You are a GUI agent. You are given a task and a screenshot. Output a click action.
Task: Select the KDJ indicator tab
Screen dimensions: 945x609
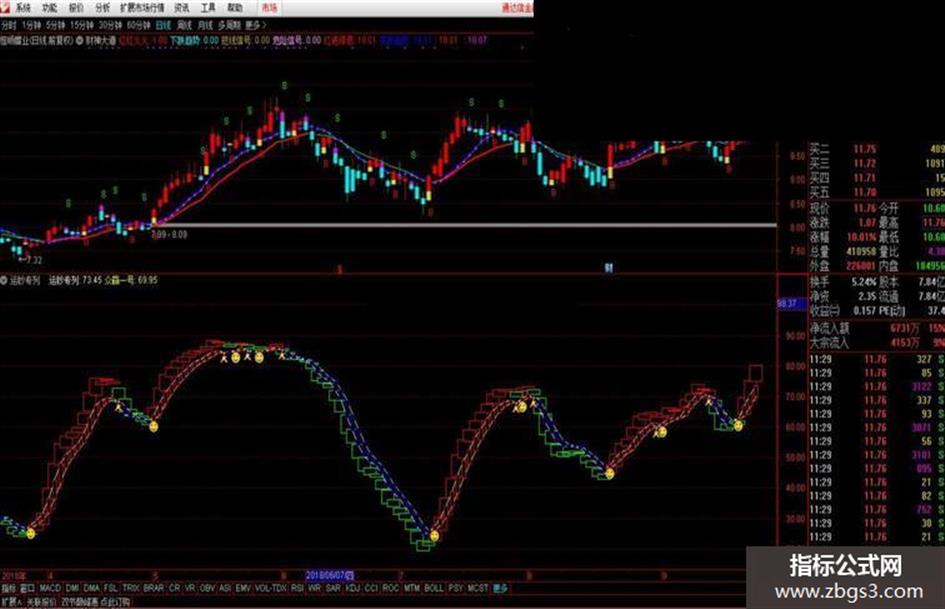[353, 588]
